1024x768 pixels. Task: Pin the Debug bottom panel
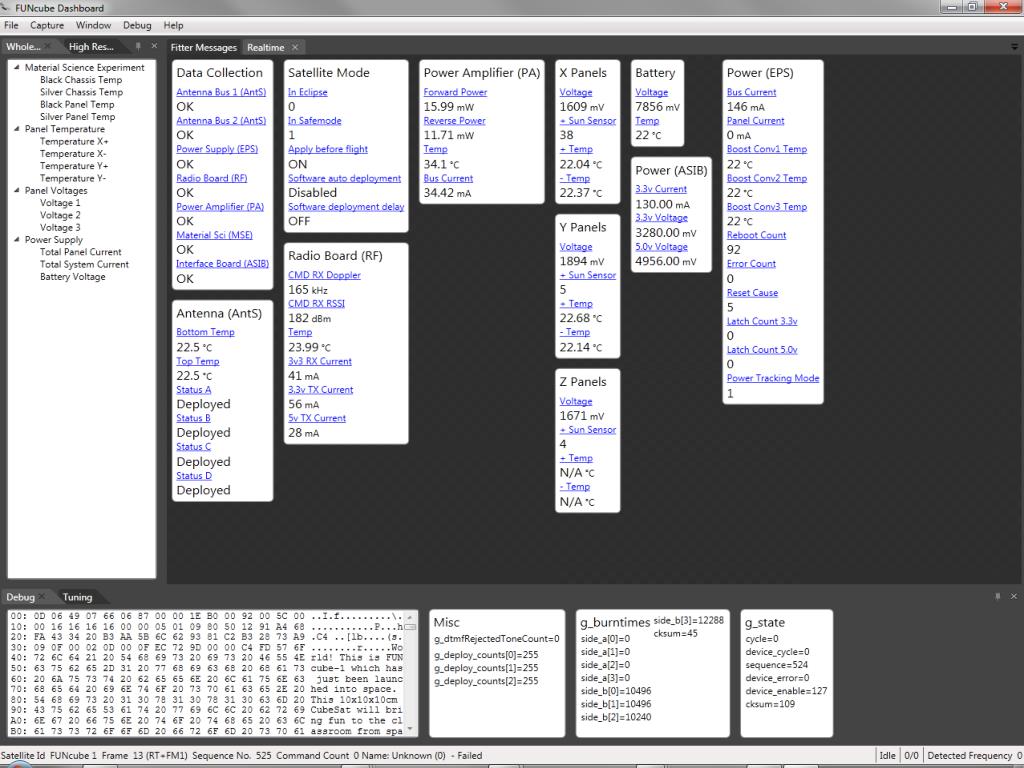tap(998, 596)
